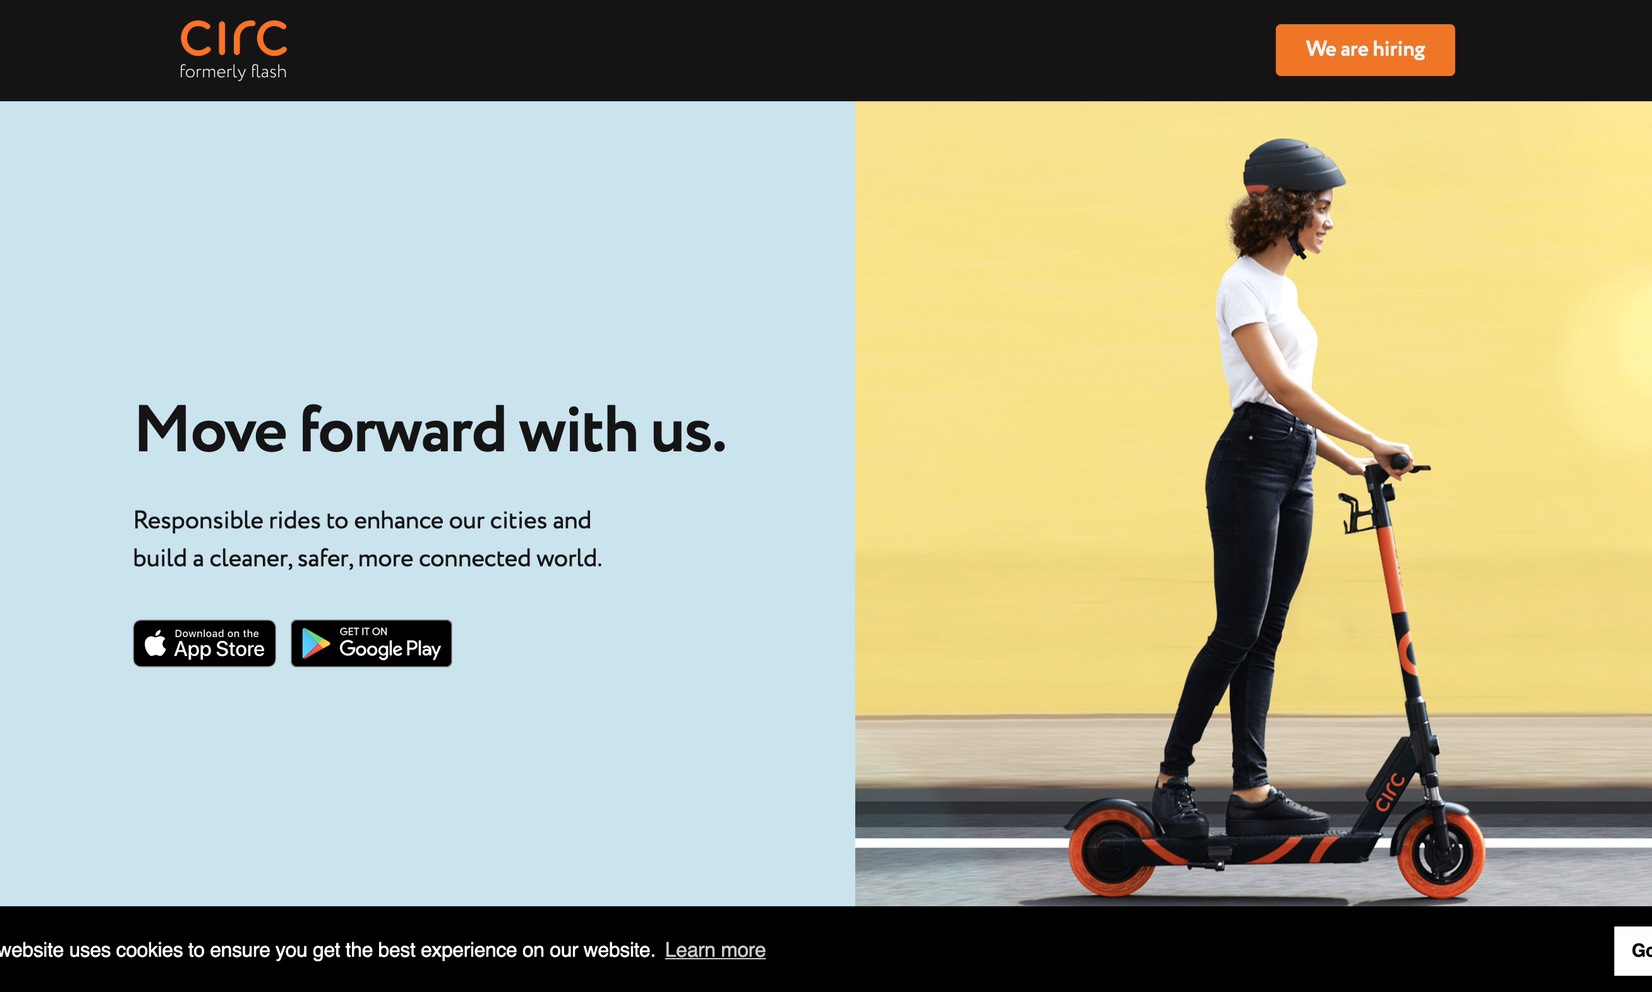The width and height of the screenshot is (1652, 992).
Task: Click the 'formerly flash' tagline under logo
Action: [x=233, y=72]
